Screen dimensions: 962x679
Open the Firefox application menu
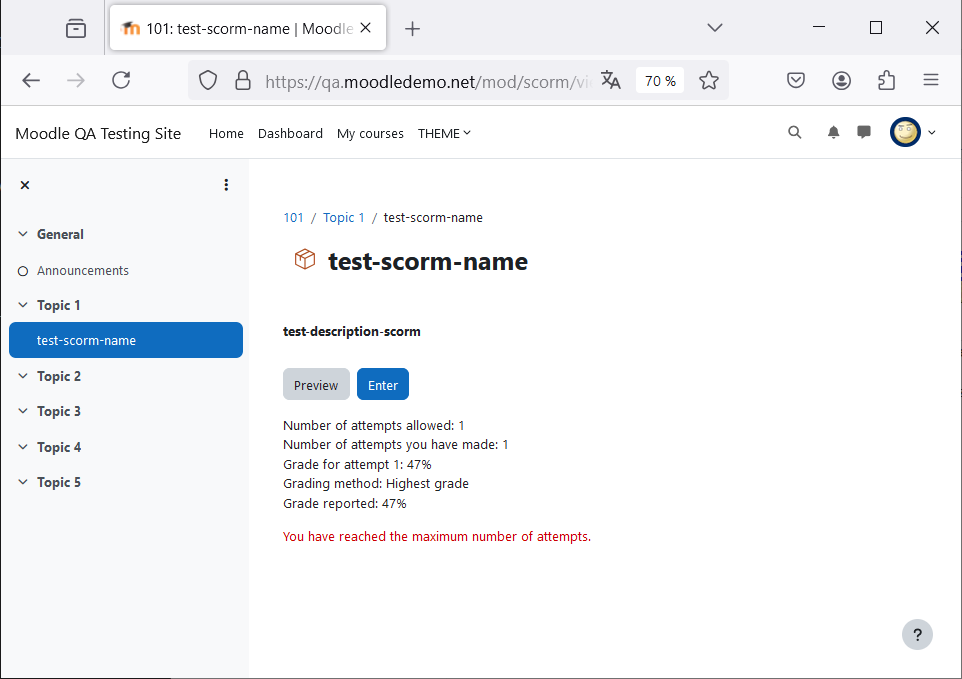click(x=931, y=80)
